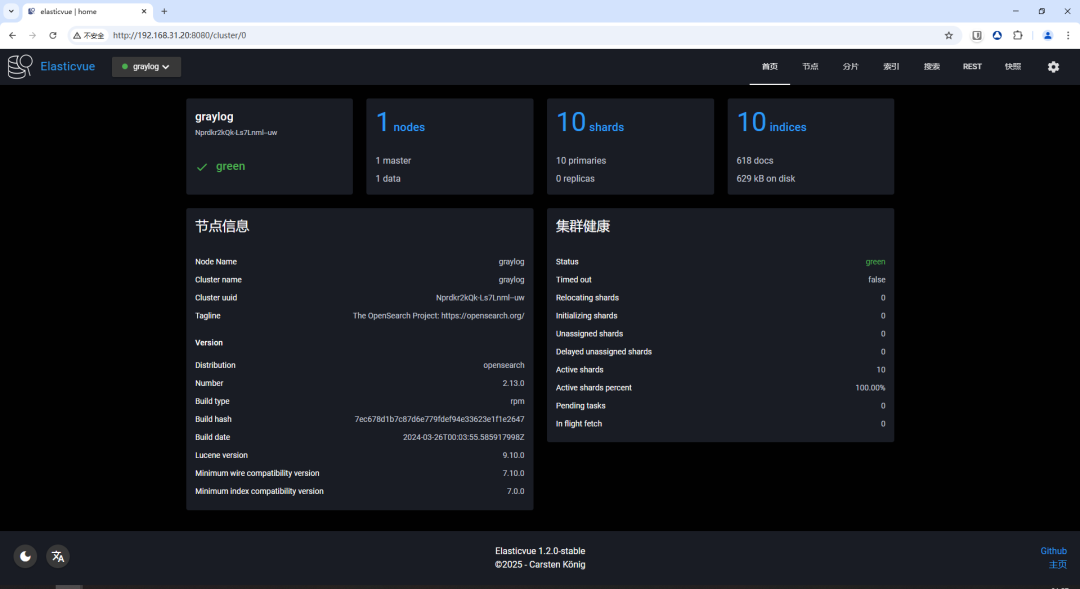Go back in browser history
Image resolution: width=1080 pixels, height=589 pixels.
click(12, 35)
